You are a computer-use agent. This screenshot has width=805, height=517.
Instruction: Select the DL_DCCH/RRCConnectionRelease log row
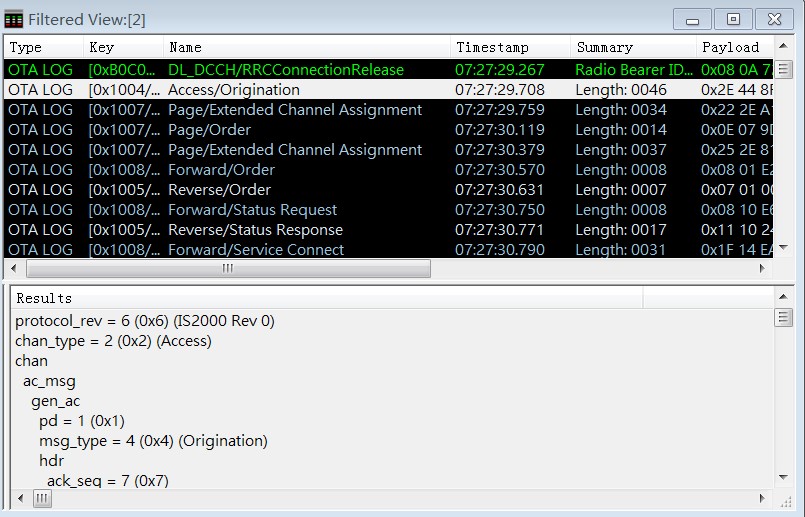tap(389, 69)
